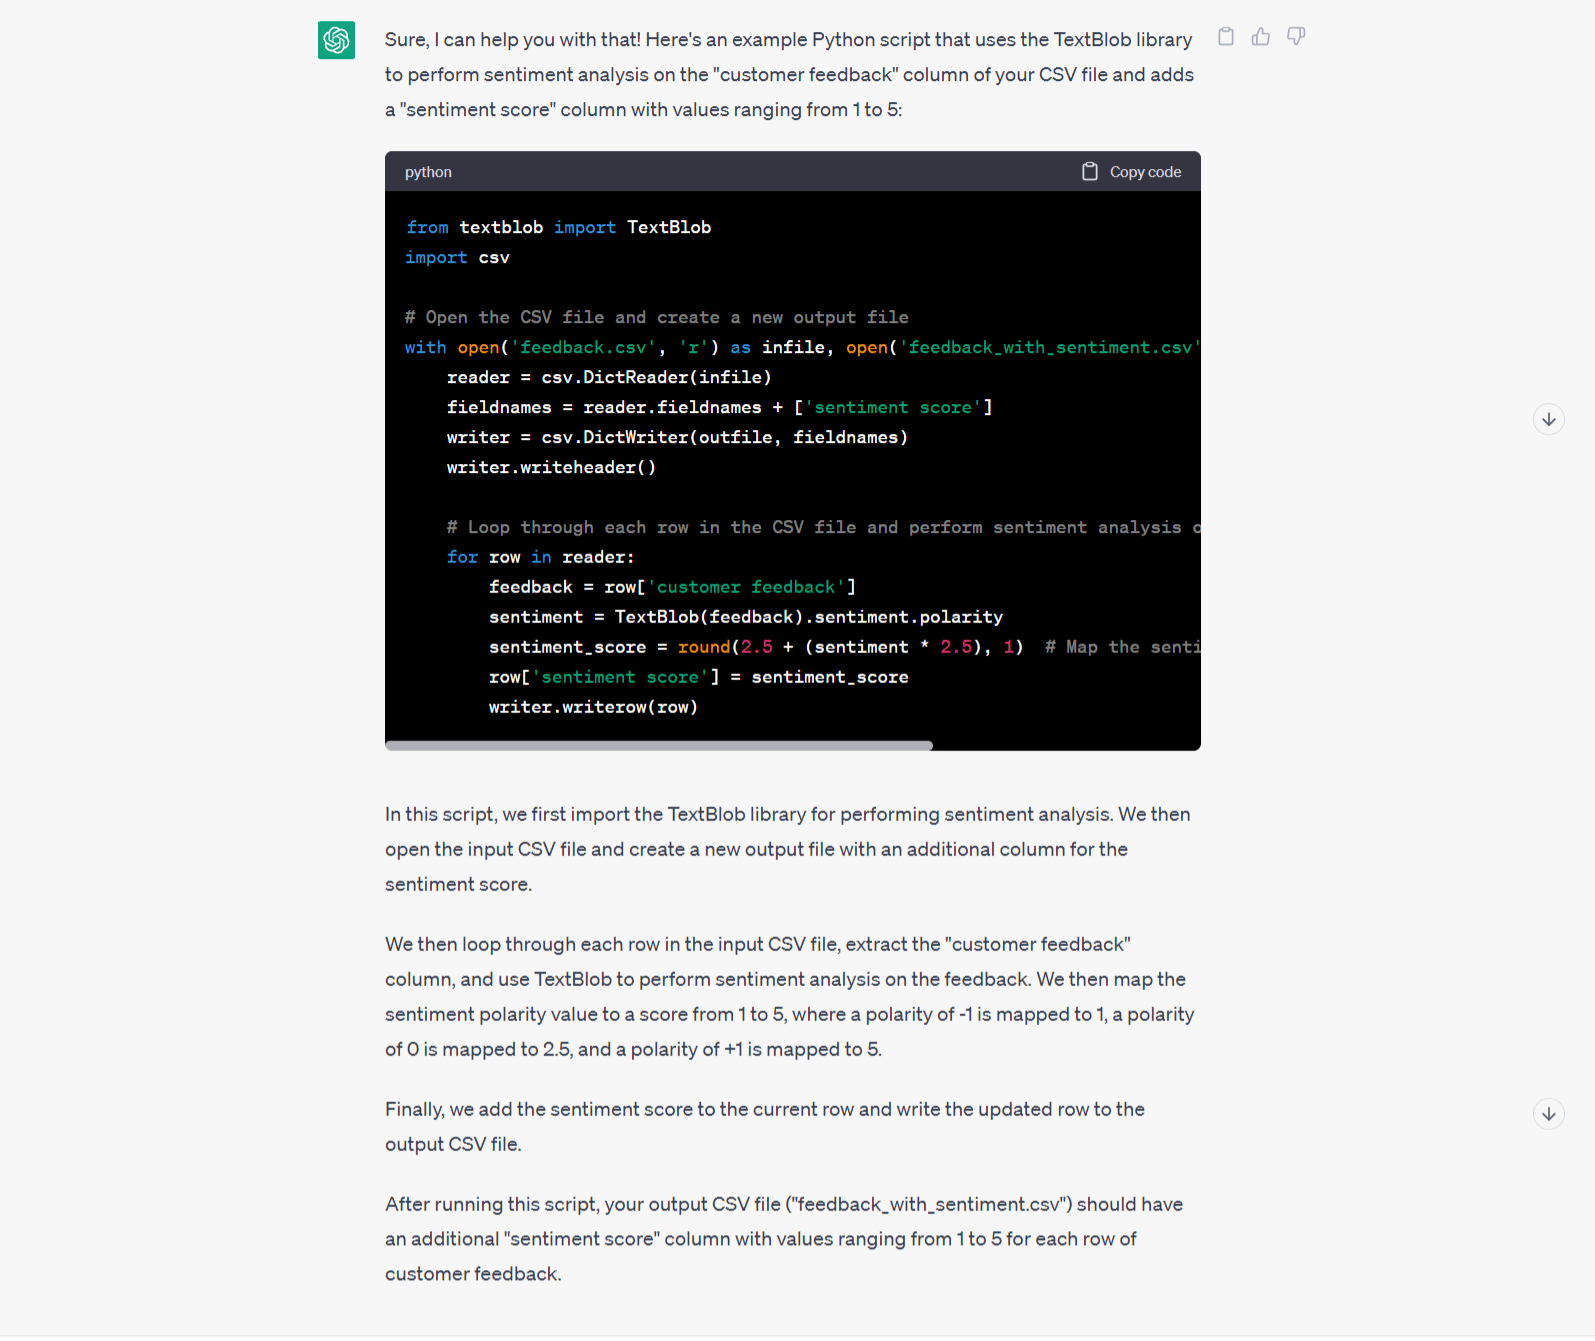The image size is (1595, 1341).
Task: Click the lower scroll-down arrow button
Action: tap(1548, 1113)
